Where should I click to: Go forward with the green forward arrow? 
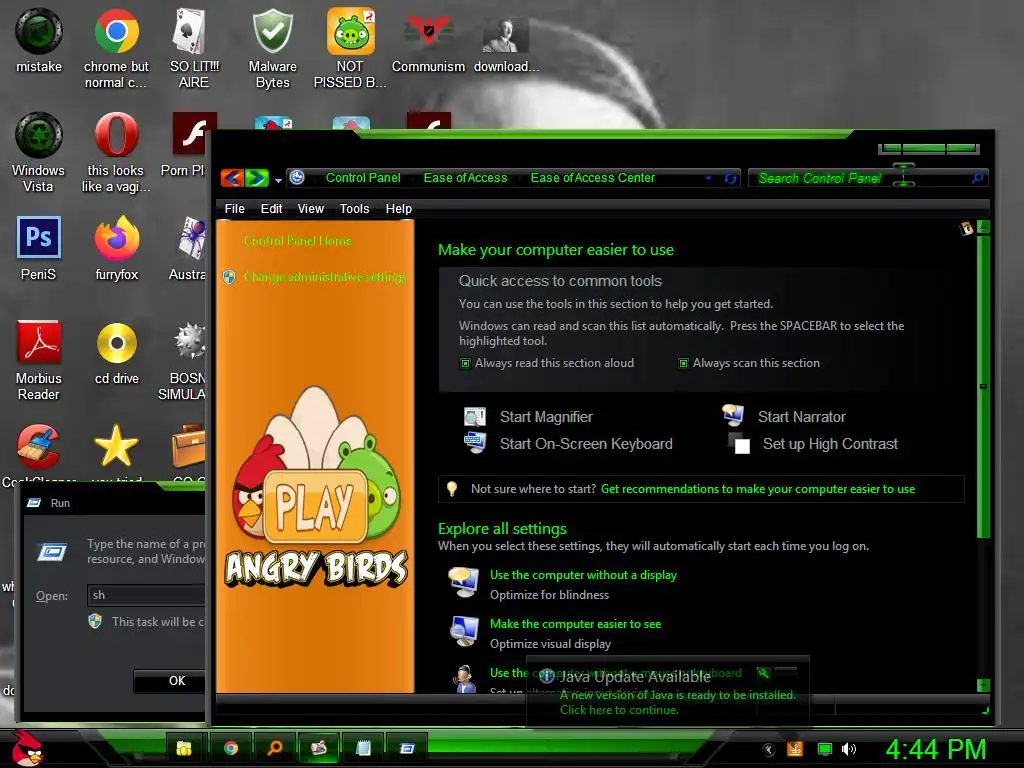[257, 178]
